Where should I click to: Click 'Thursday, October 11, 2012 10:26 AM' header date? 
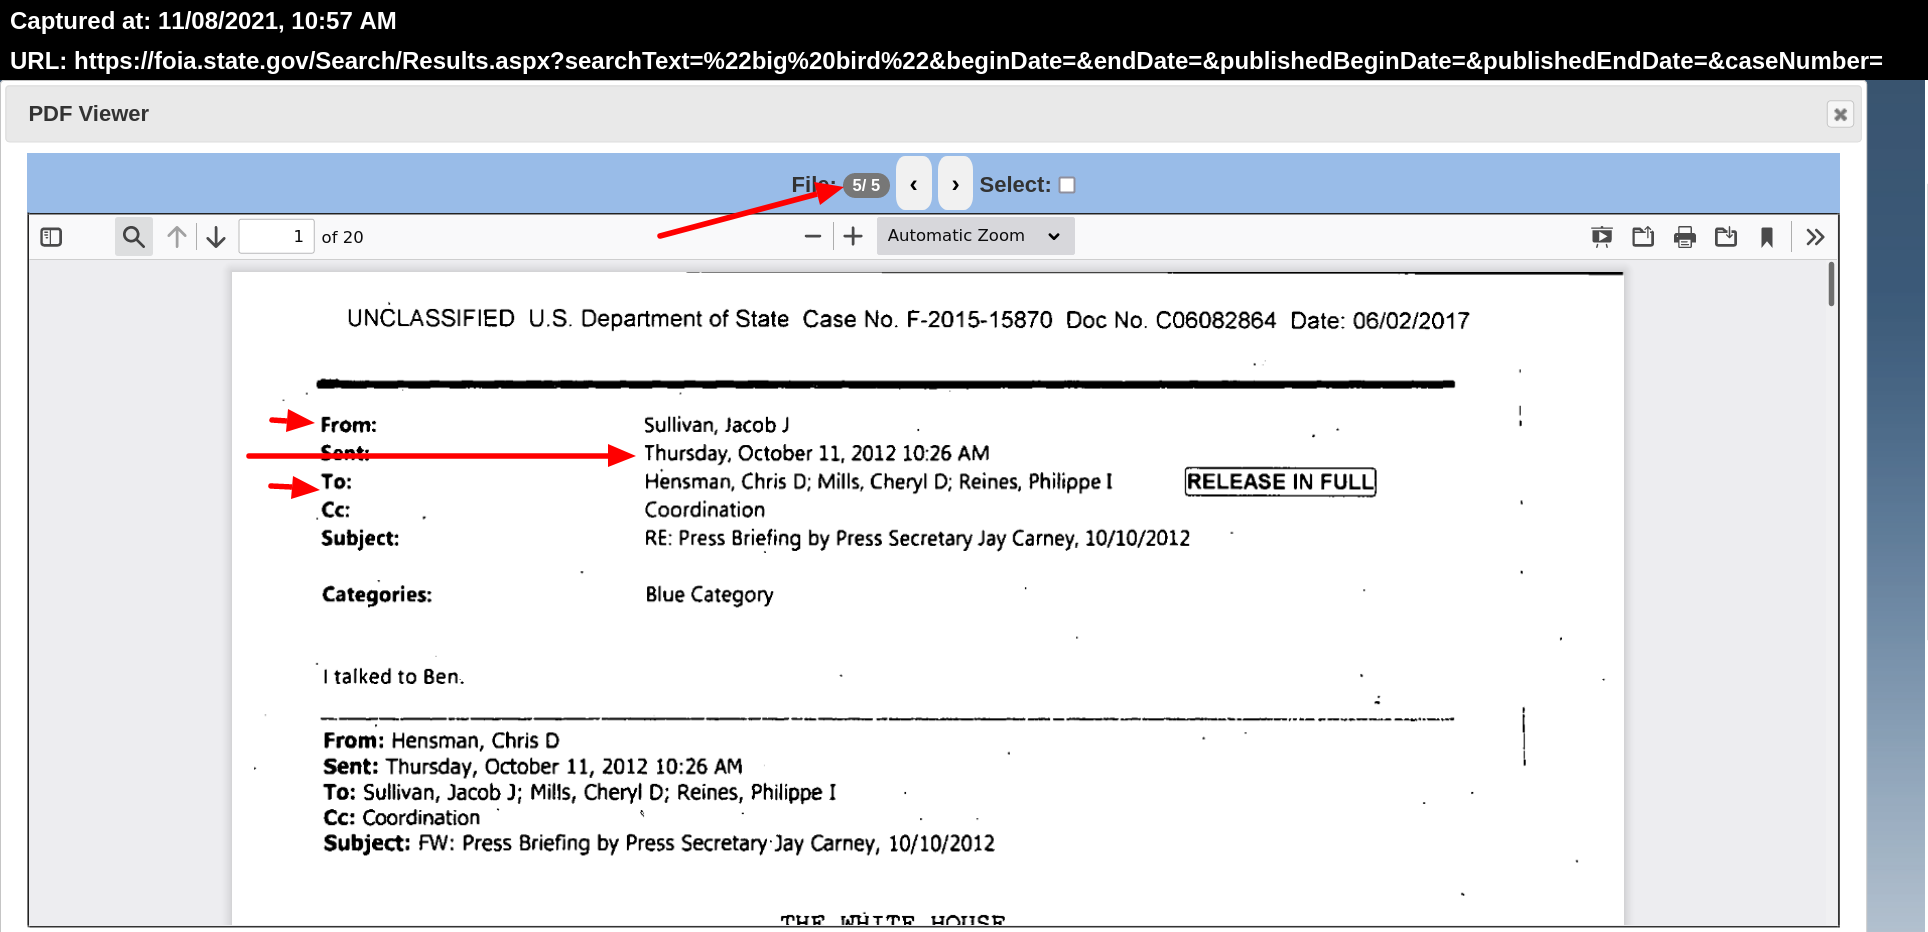(x=816, y=454)
